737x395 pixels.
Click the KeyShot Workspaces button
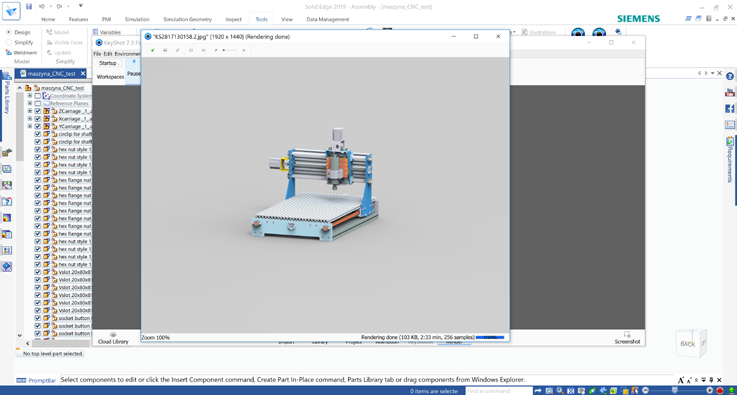pos(110,77)
